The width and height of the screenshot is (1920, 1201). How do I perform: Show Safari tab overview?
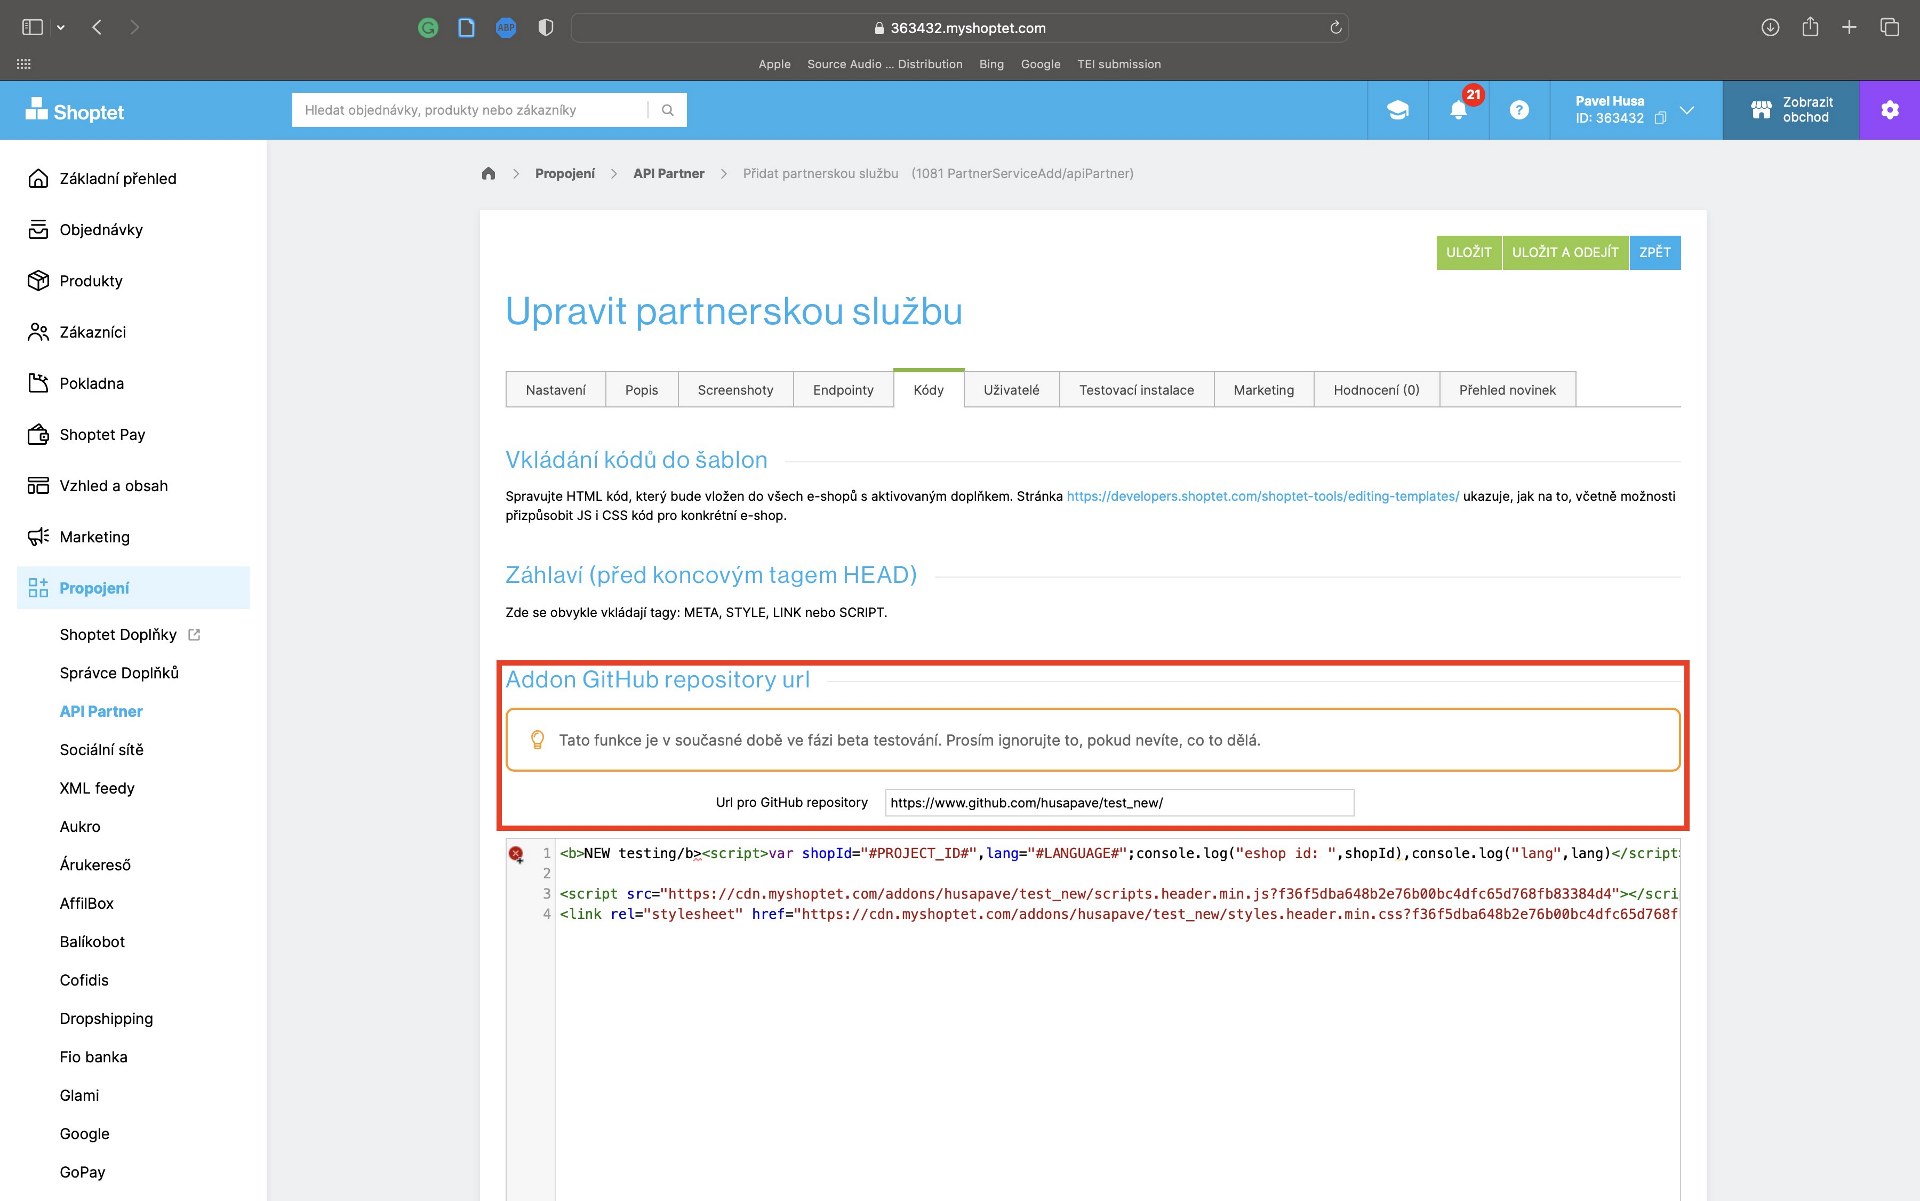[1889, 27]
